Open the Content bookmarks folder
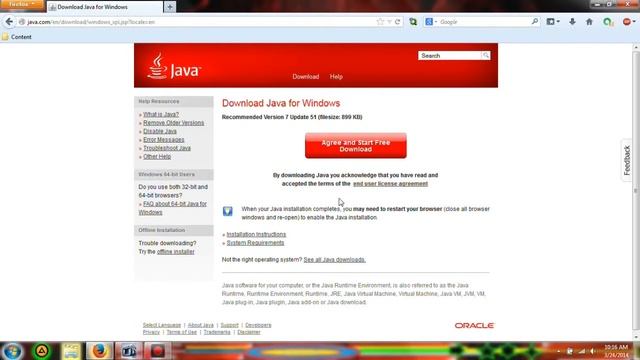Screen dimensions: 640x360 [17, 37]
